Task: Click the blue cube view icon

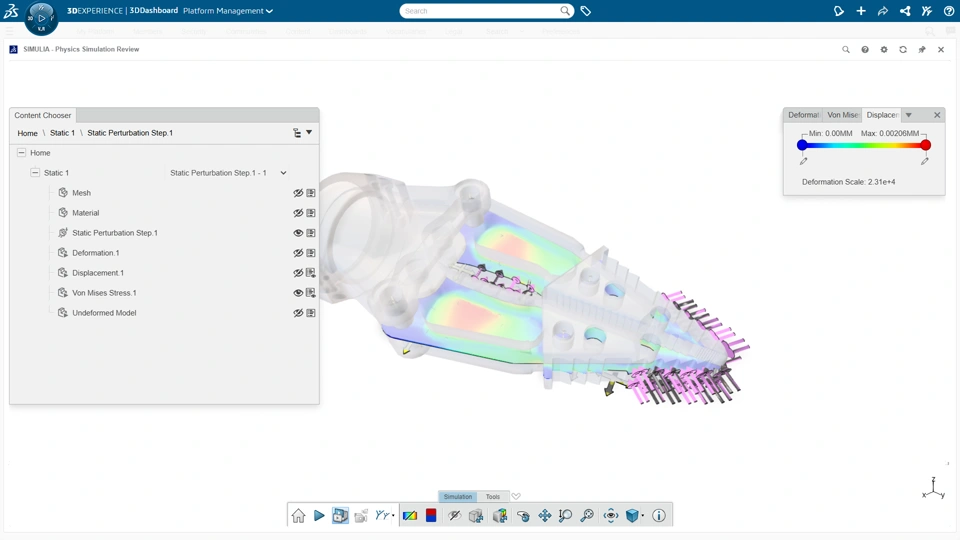Action: pos(632,516)
